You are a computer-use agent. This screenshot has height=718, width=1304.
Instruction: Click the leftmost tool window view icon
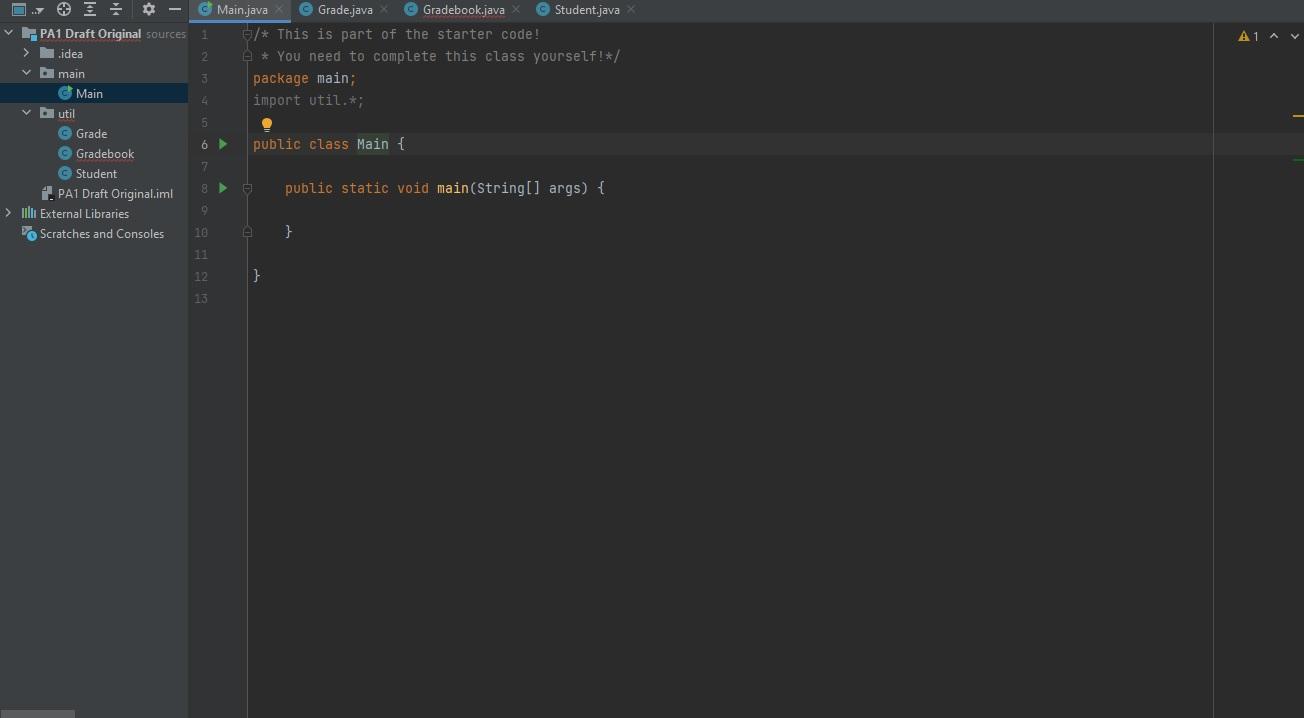[x=16, y=9]
